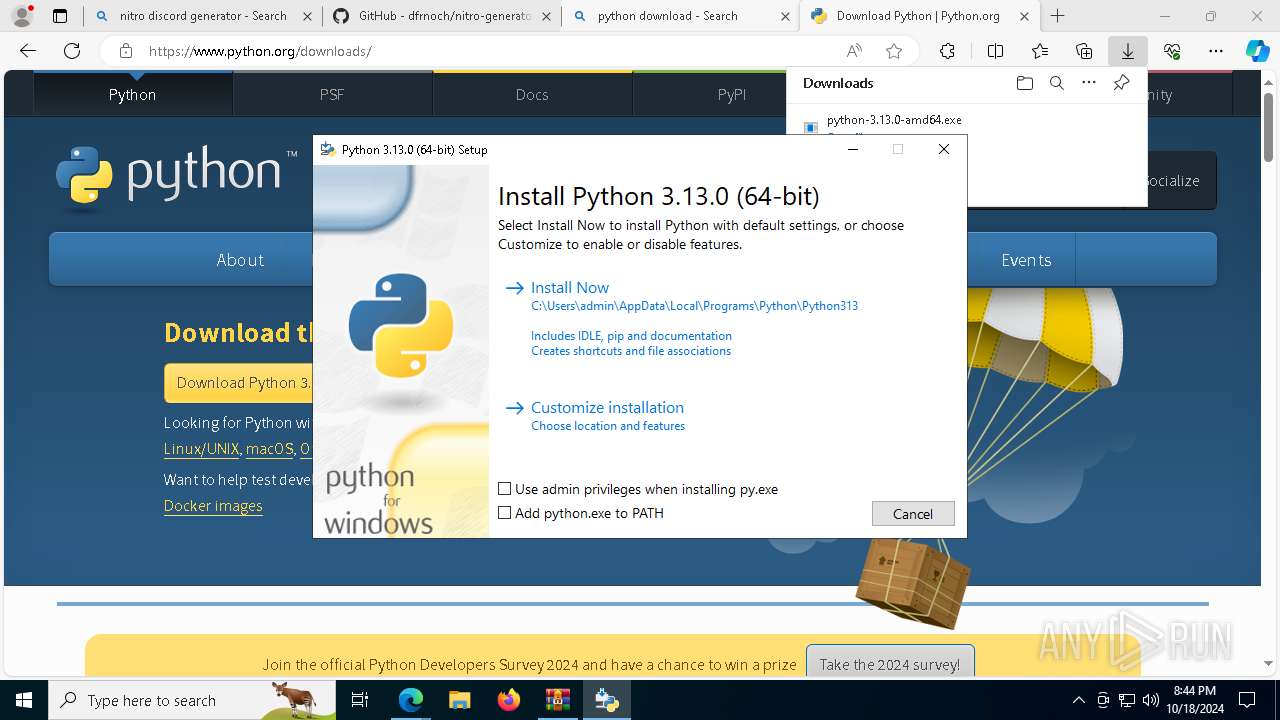The width and height of the screenshot is (1280, 720).
Task: Click the Read Aloud icon in address bar
Action: tap(854, 51)
